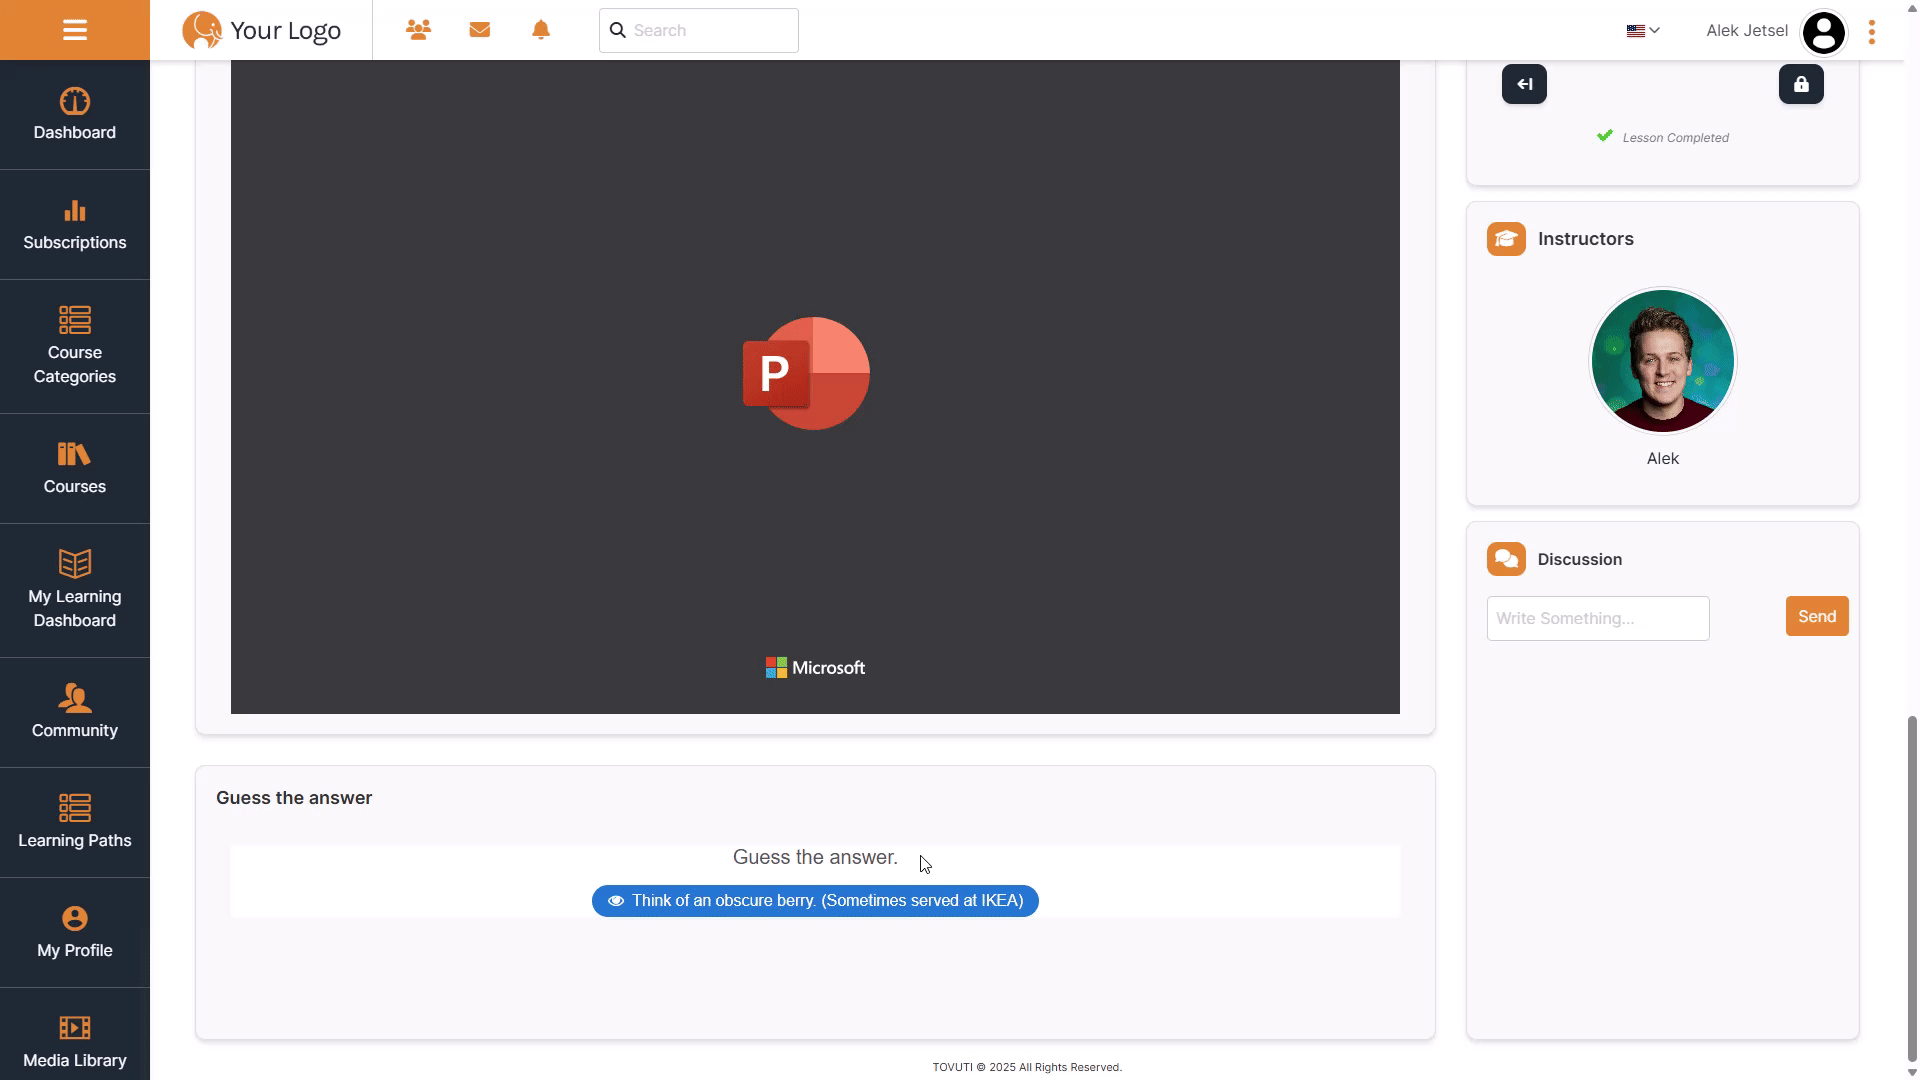This screenshot has width=1920, height=1080.
Task: Click the instructor name Alek
Action: 1663,459
